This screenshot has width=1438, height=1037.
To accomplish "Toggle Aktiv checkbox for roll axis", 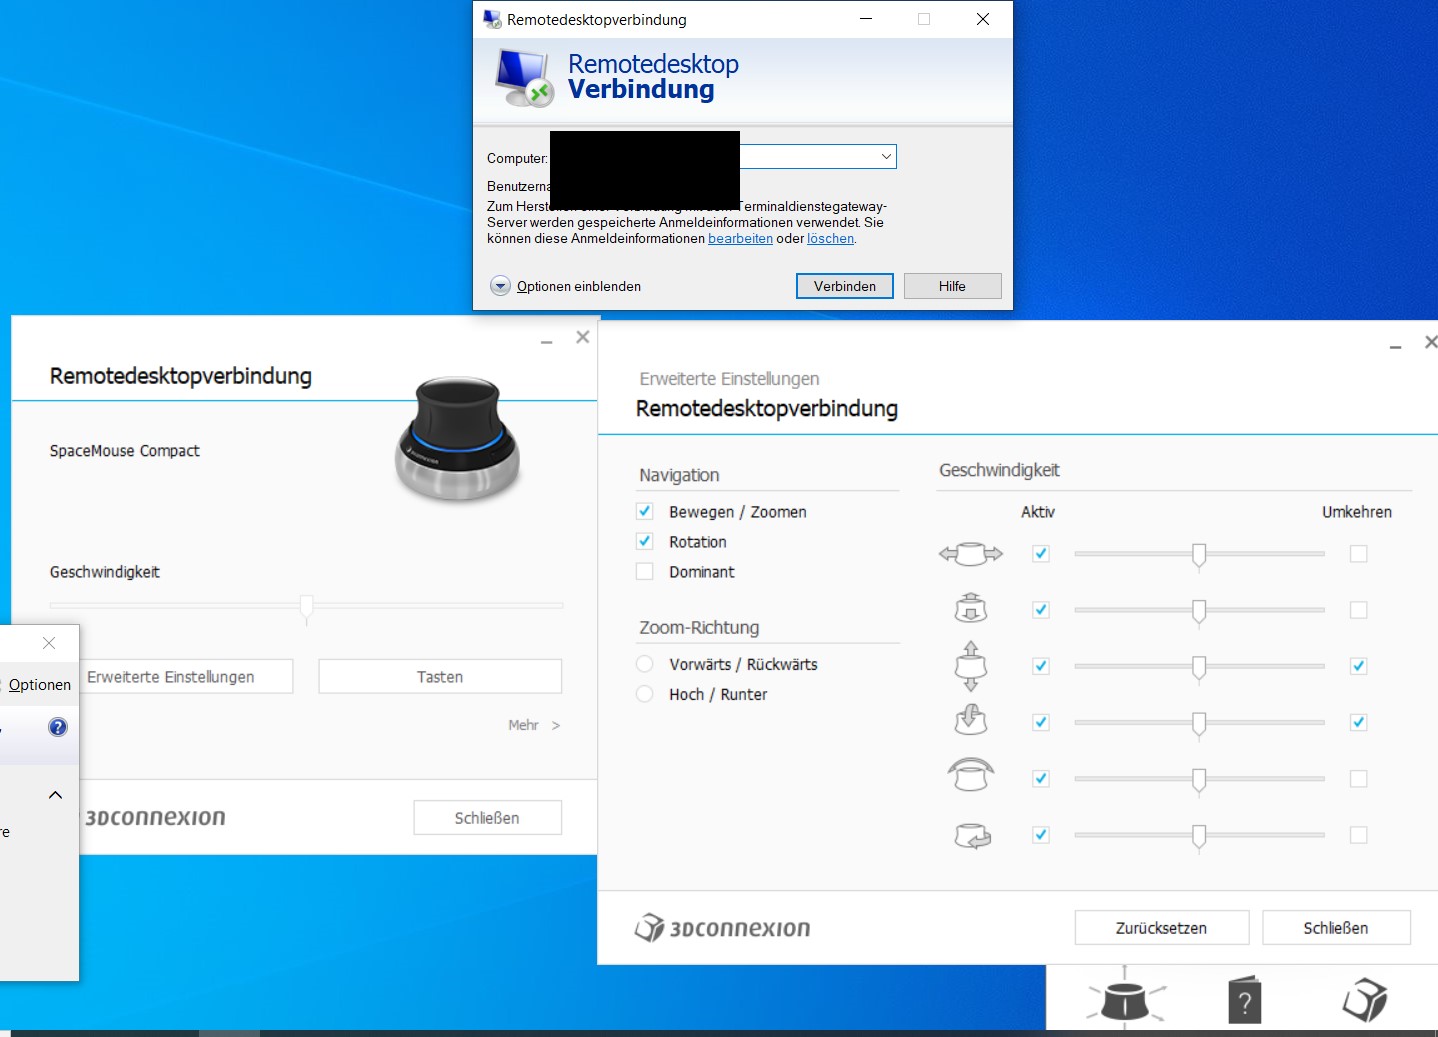I will 1041,778.
